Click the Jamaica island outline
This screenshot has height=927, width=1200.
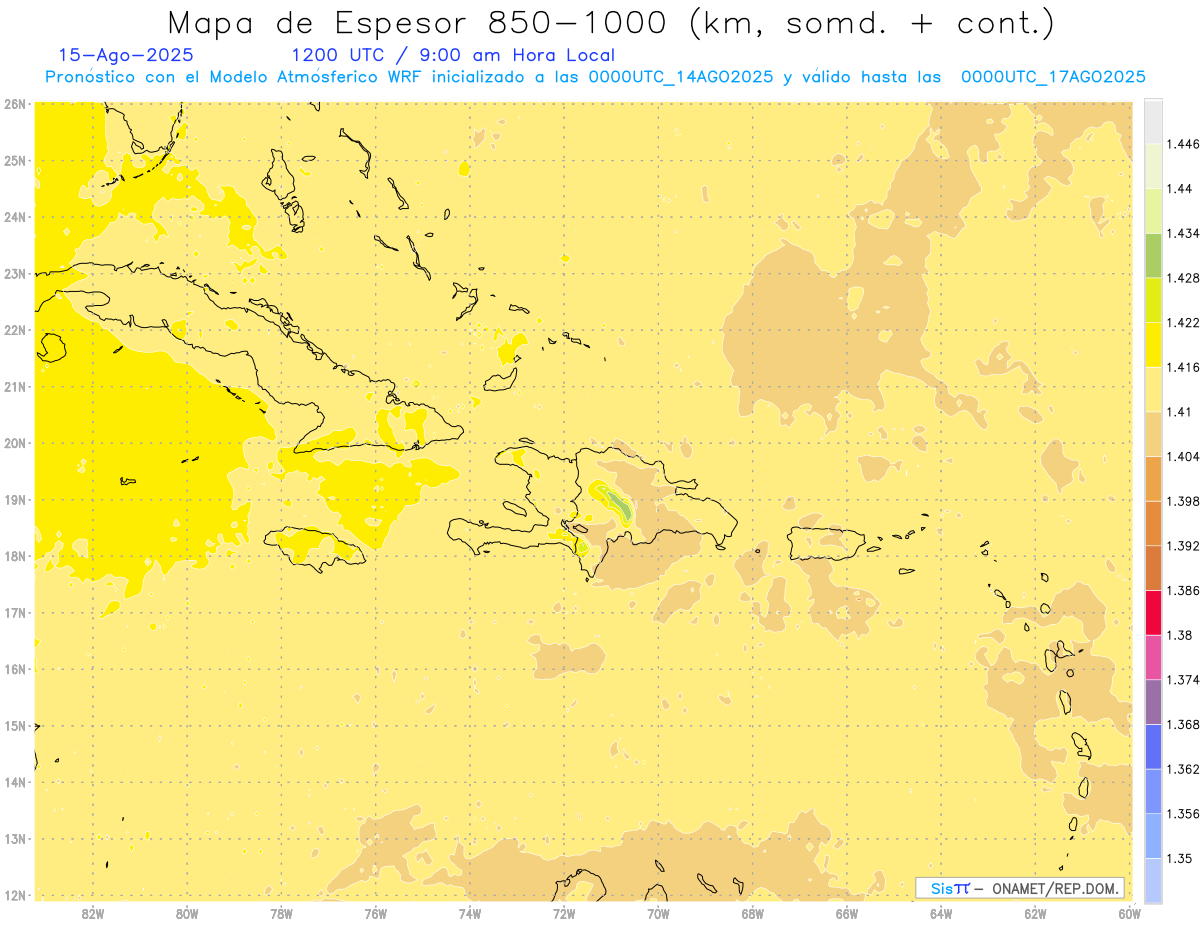314,549
